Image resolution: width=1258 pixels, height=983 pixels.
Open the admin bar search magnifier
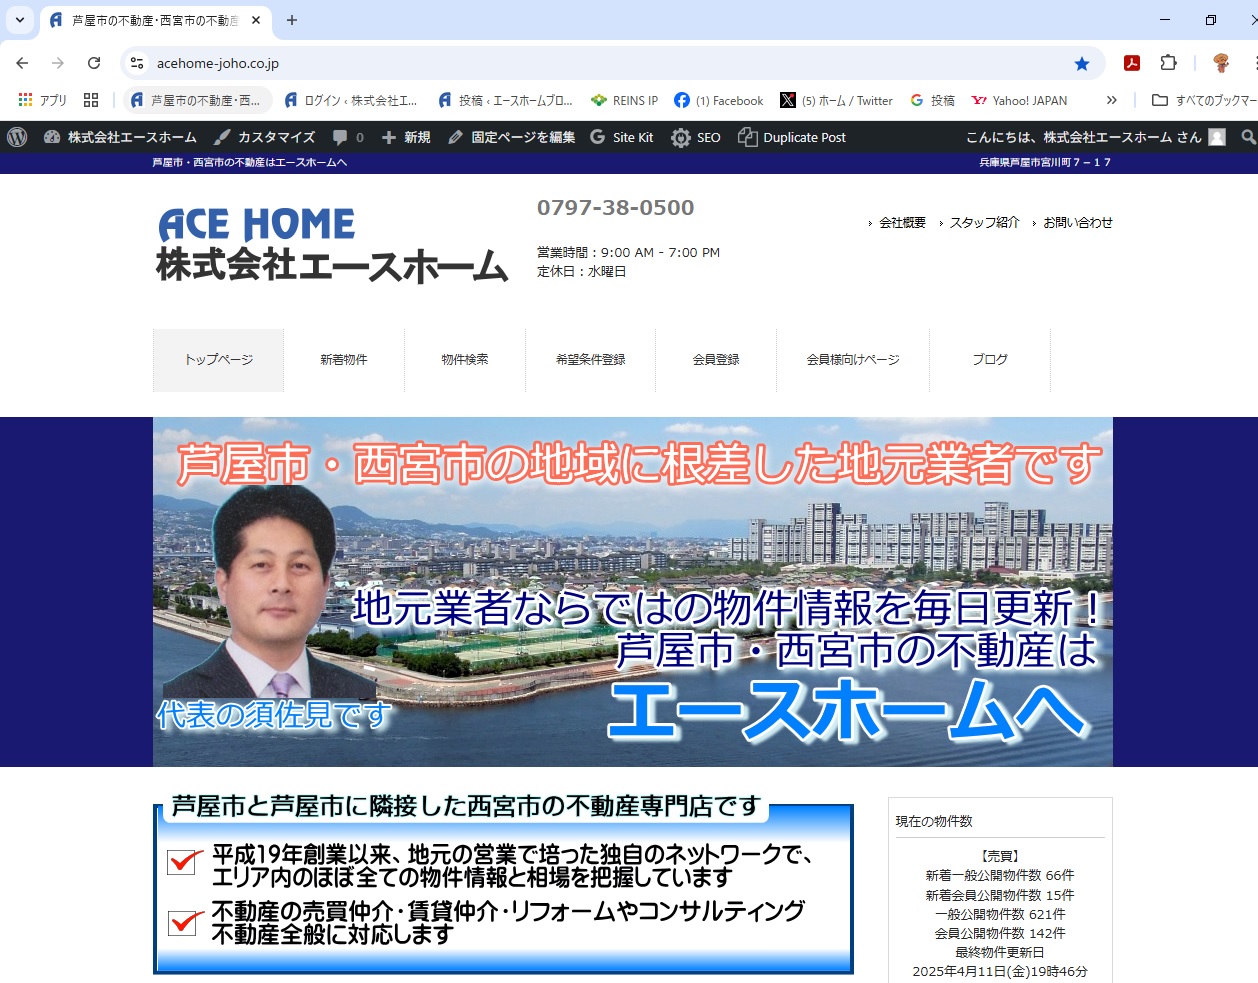click(1247, 137)
